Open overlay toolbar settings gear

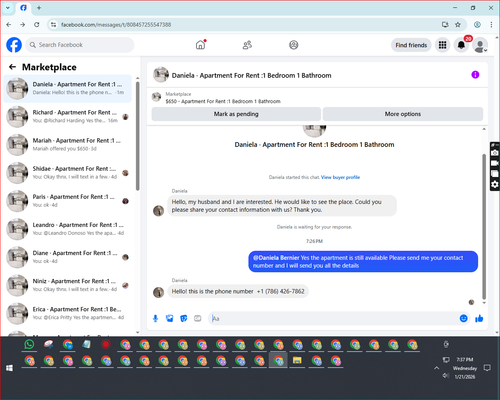tap(495, 184)
